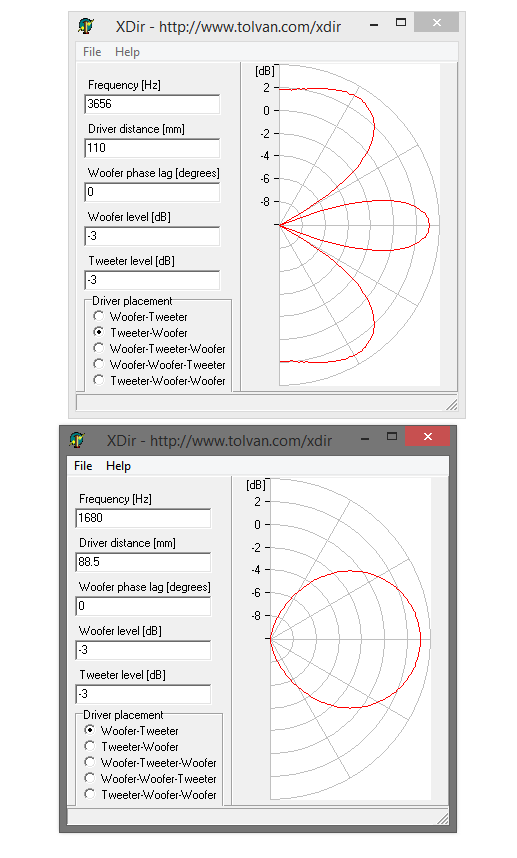Click Driver distance field showing 88.5

coord(143,562)
